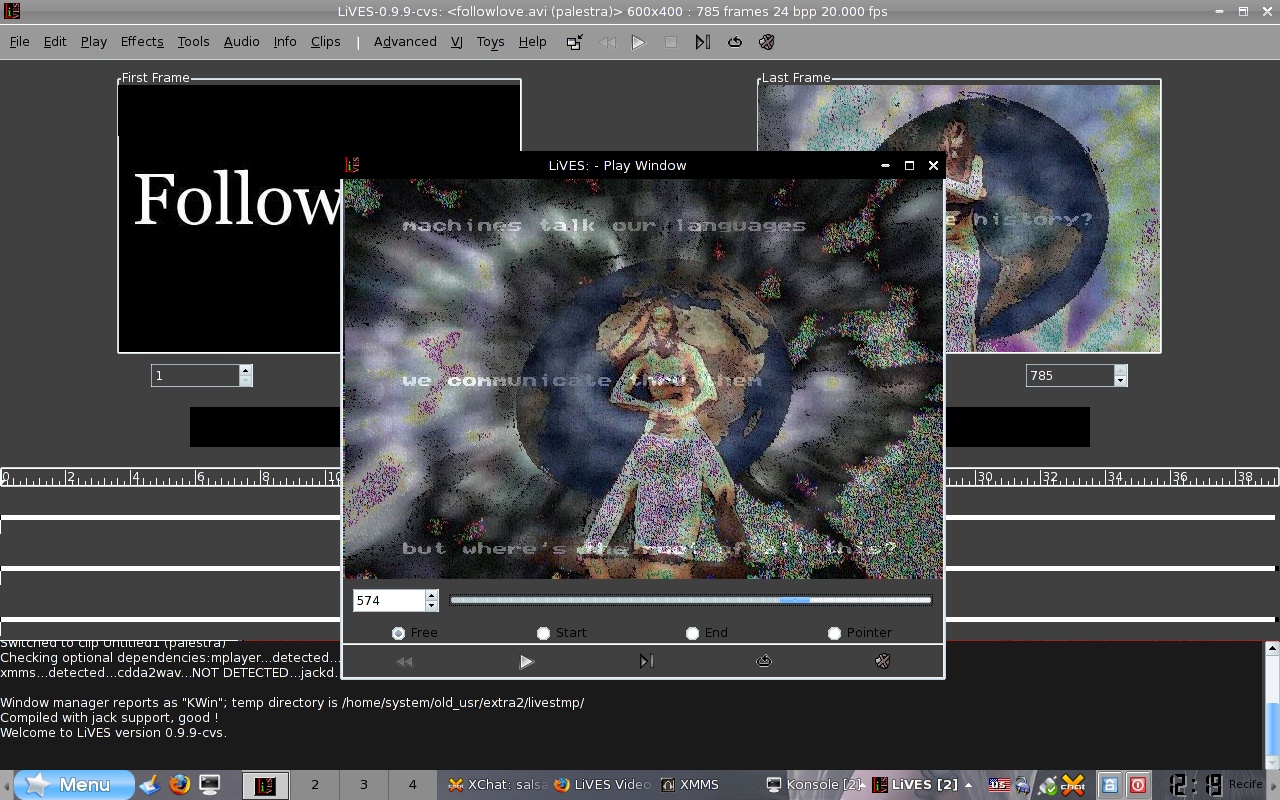Toggle loop icon in the main toolbar

point(735,42)
